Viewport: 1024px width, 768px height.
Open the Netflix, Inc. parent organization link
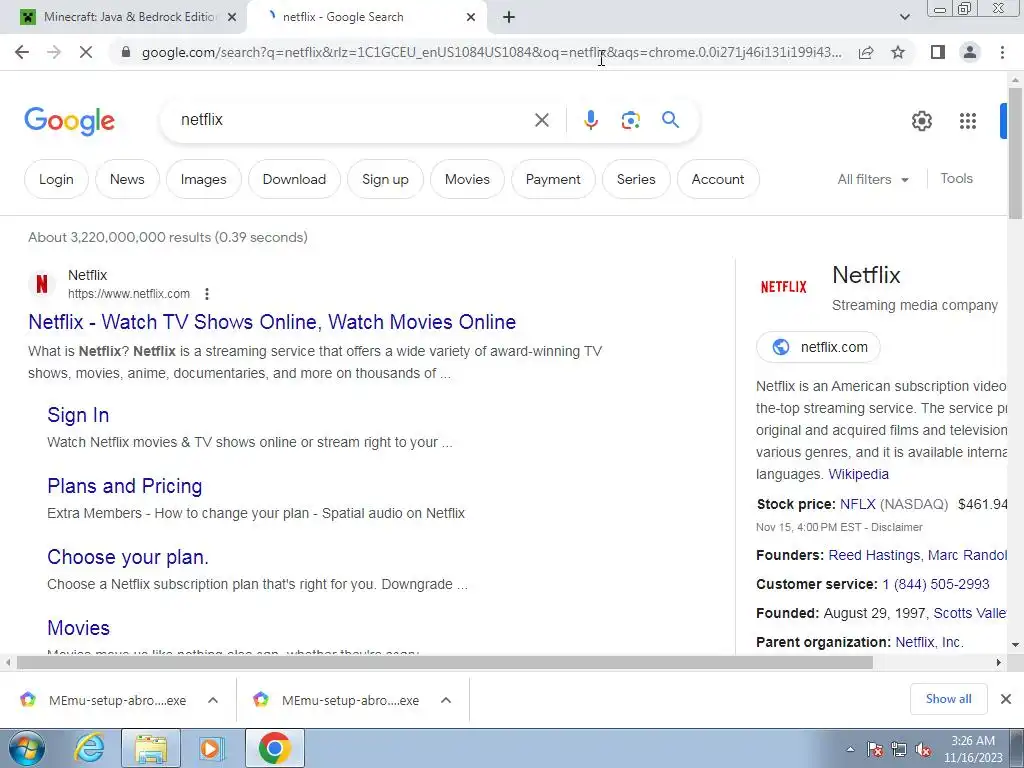929,642
